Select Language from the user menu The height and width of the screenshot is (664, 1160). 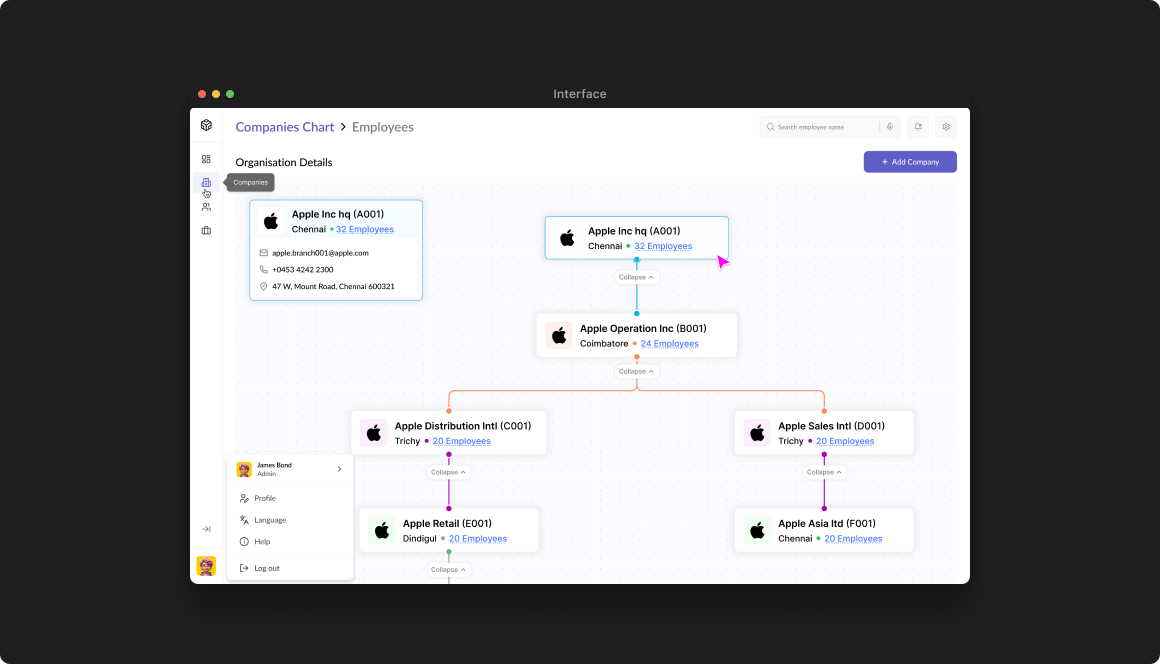point(270,520)
